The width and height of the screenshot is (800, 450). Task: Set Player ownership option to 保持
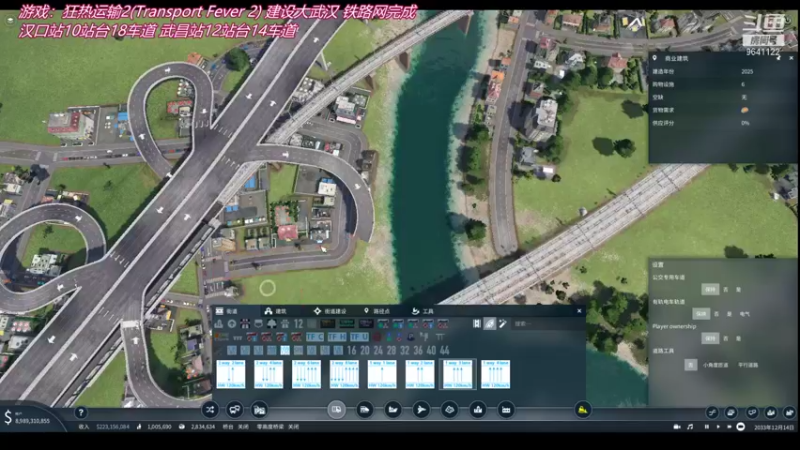(x=710, y=338)
